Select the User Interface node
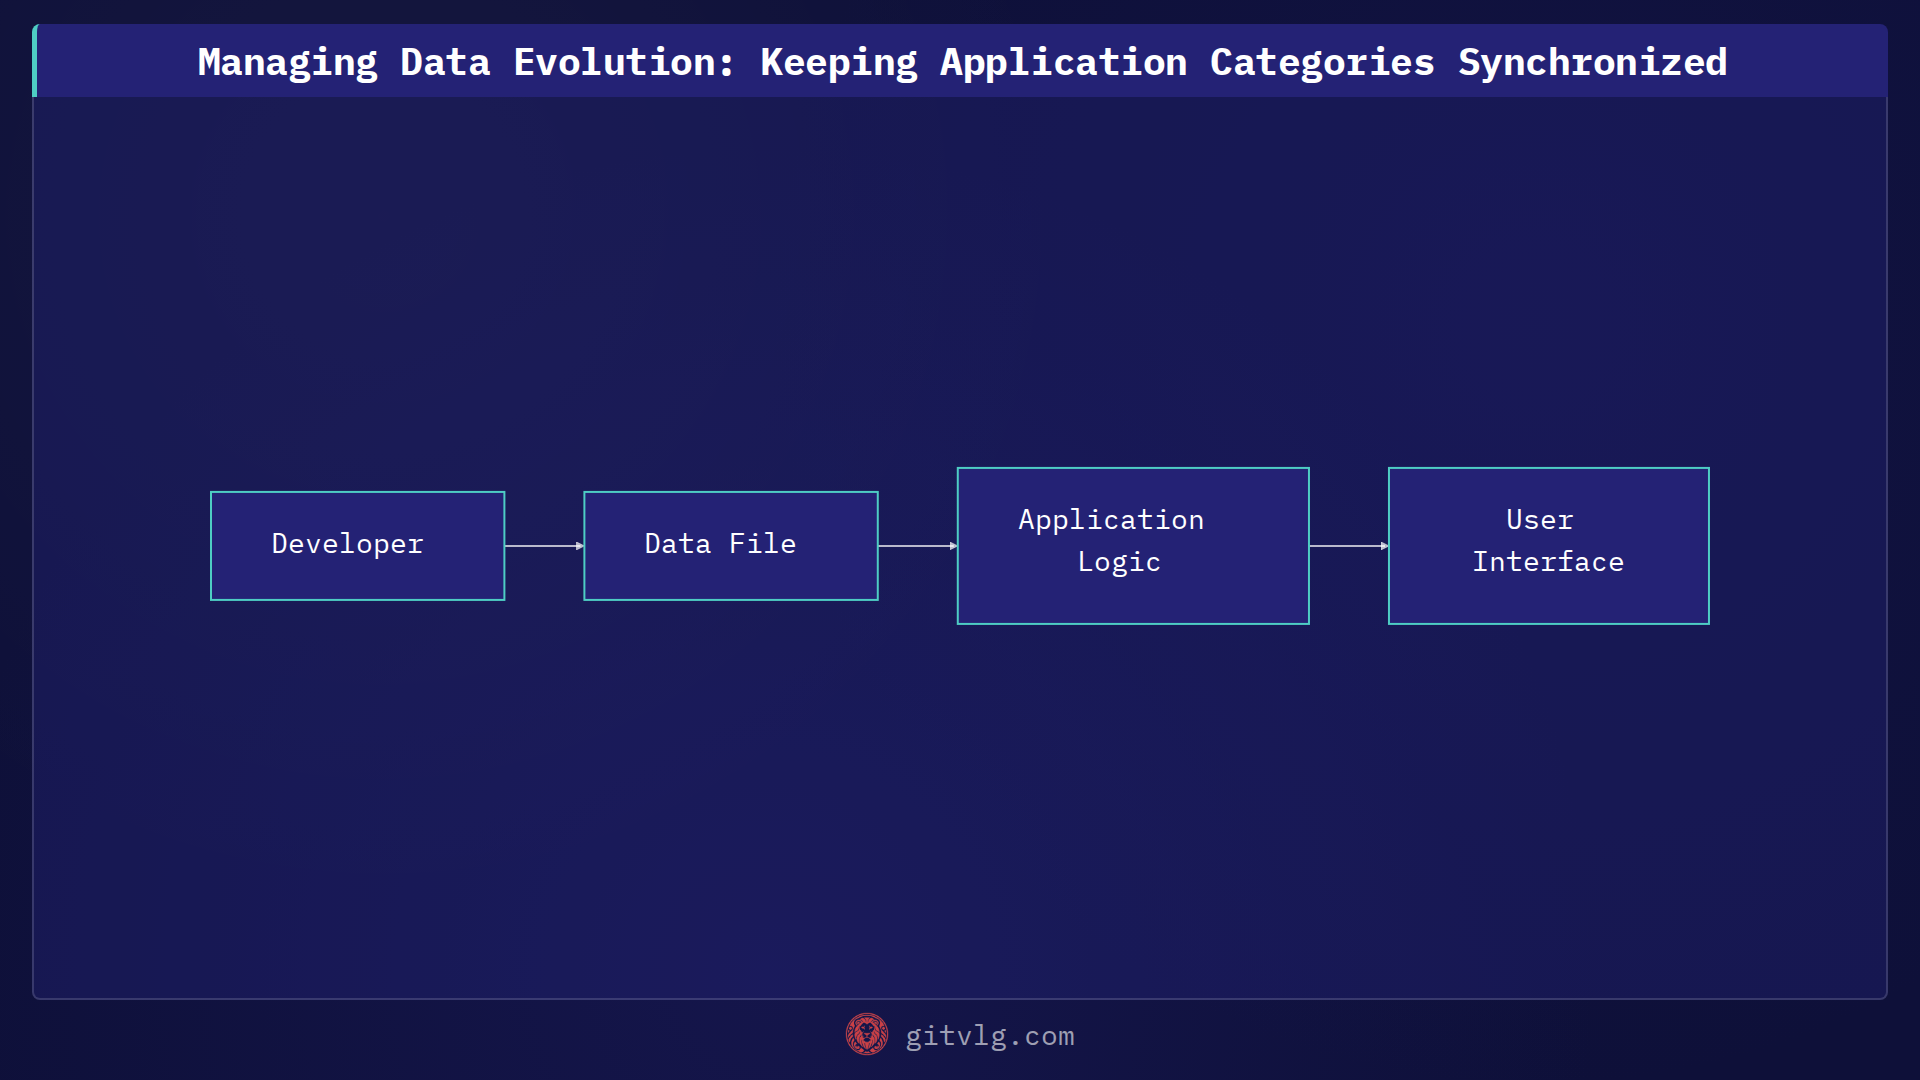1920x1080 pixels. pos(1549,546)
